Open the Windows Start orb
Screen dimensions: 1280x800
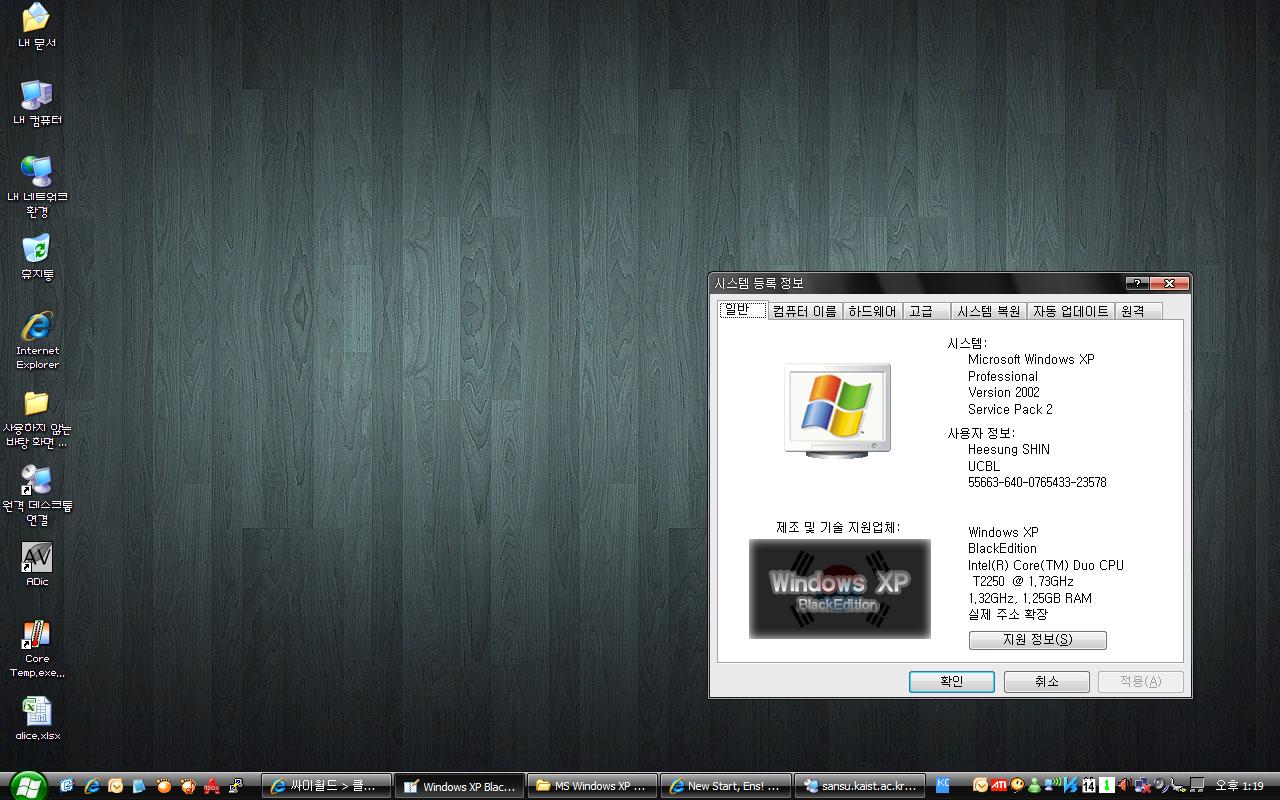pos(29,786)
